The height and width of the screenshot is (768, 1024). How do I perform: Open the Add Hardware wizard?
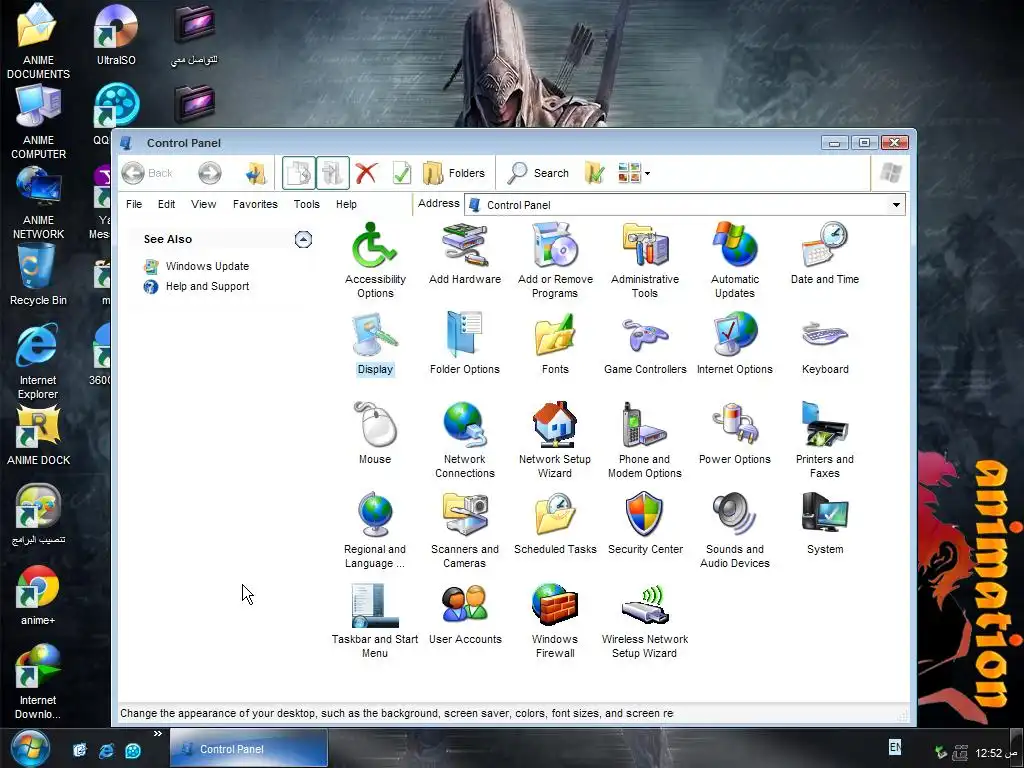click(464, 253)
